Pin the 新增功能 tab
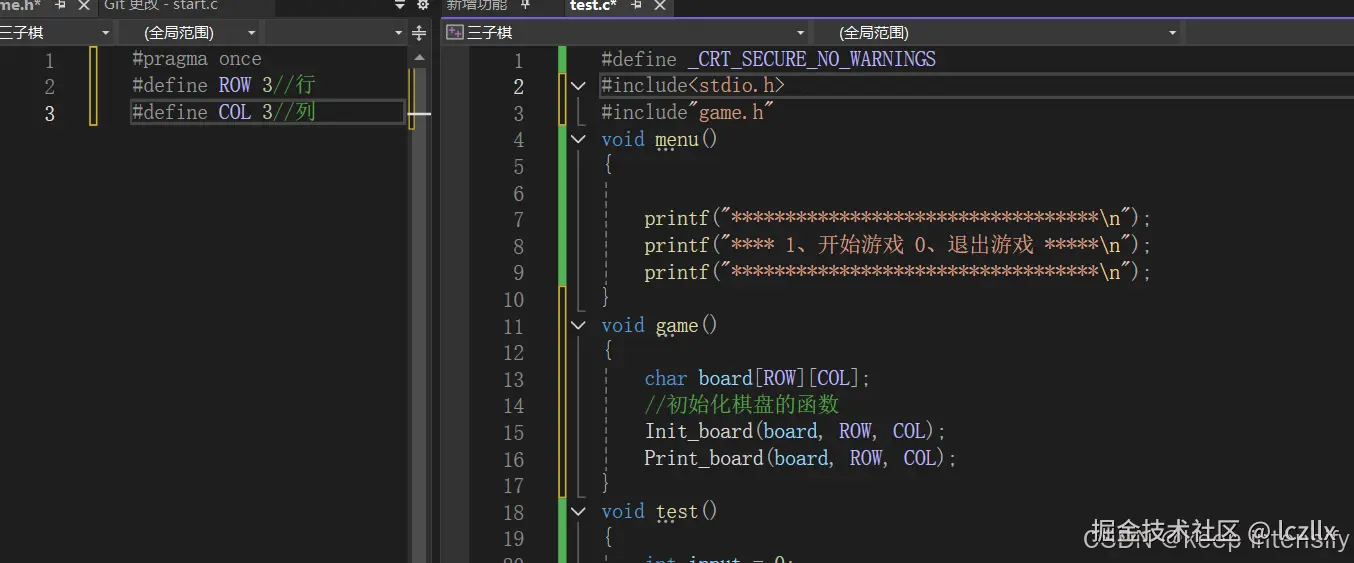Screen dimensions: 1354x563 click(526, 6)
